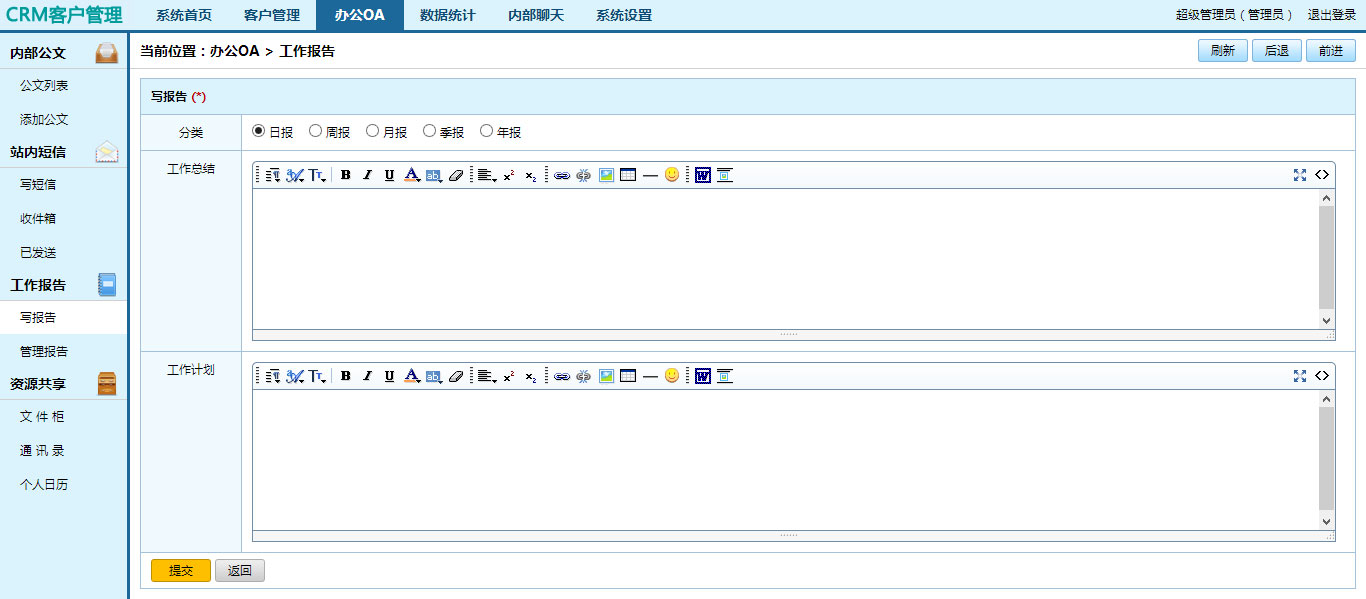
Task: Open text alignment dropdown in 工作计划 editor
Action: pos(486,376)
